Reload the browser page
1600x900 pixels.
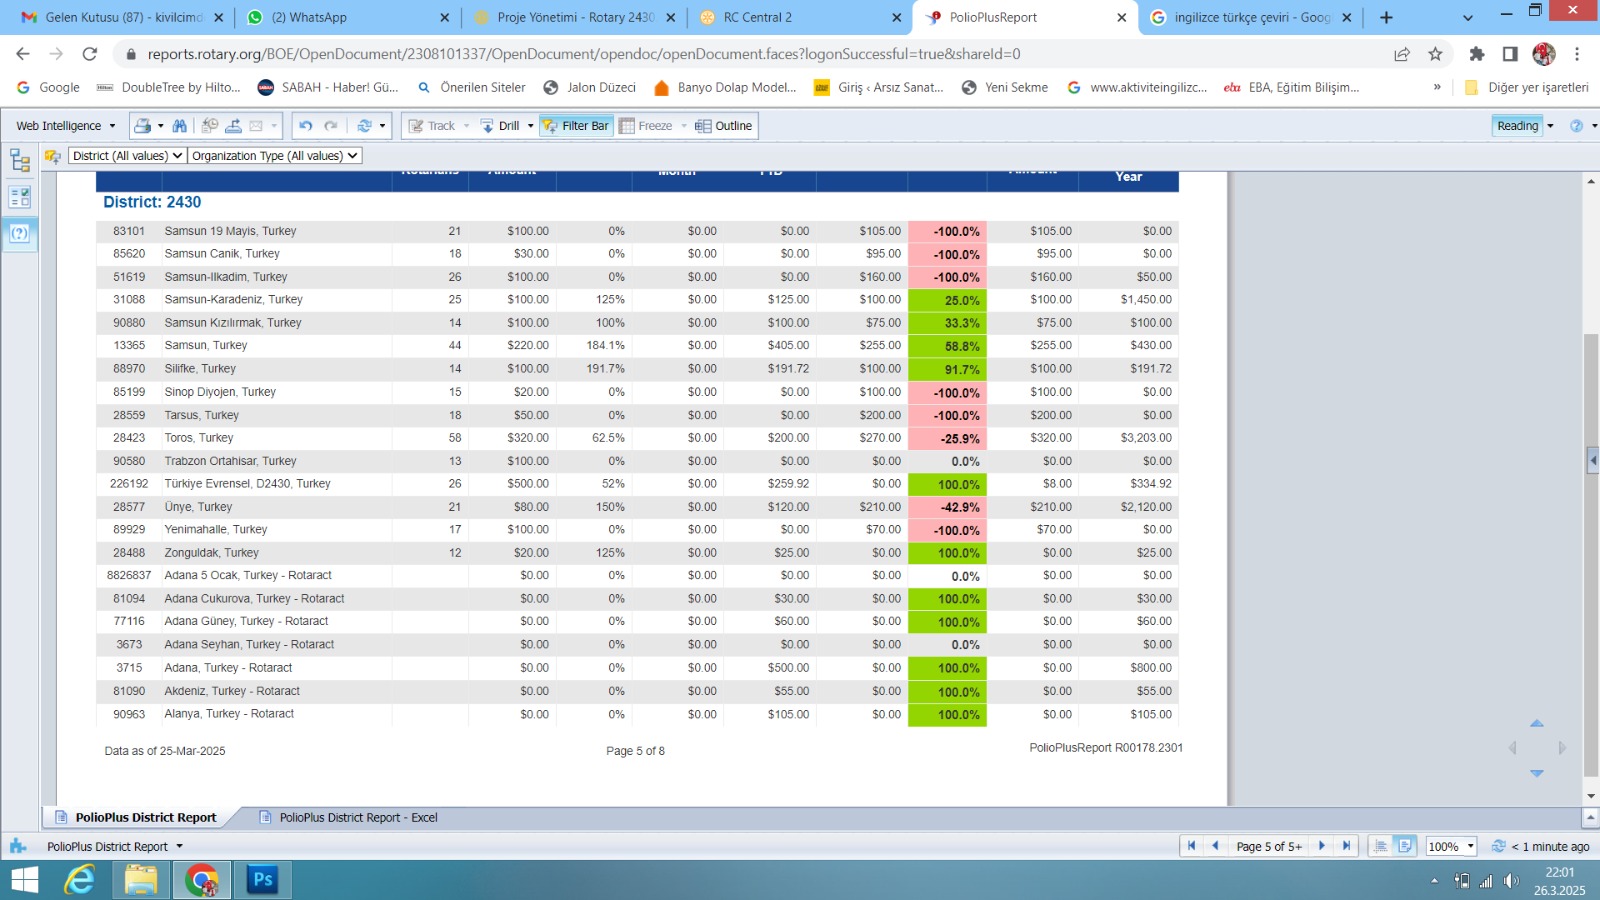[90, 54]
